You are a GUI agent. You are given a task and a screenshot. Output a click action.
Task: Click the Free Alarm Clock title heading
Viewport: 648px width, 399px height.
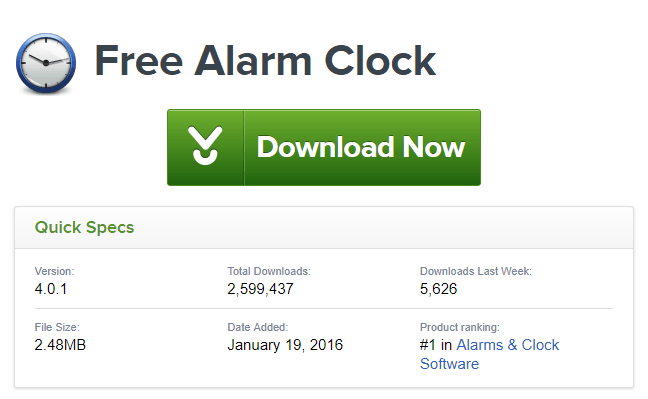[x=265, y=61]
